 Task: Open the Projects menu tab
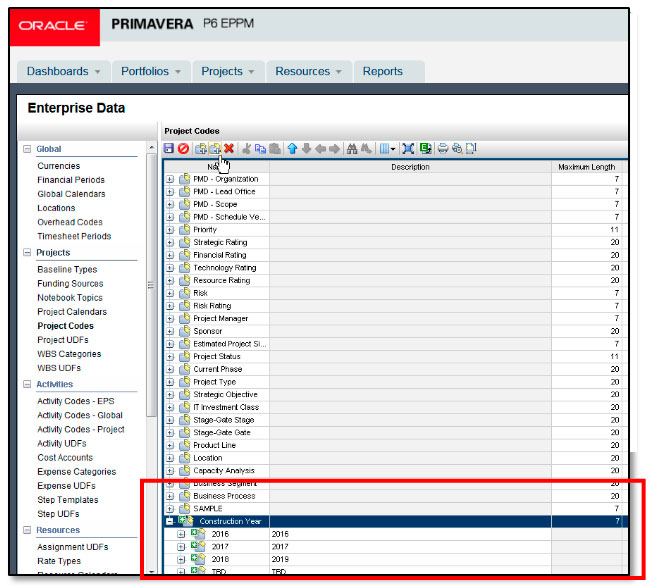228,71
